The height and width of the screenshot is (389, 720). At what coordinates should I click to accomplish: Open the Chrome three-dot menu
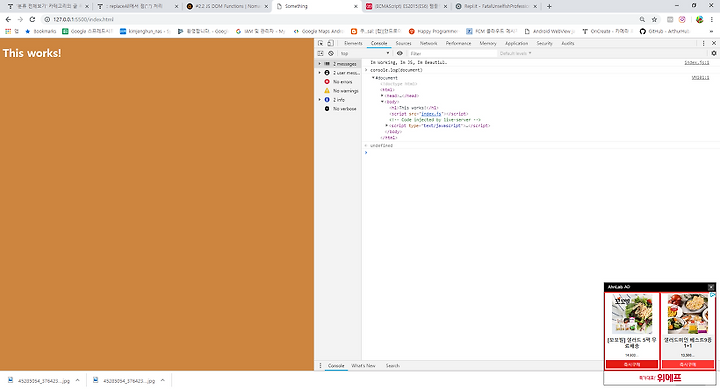pos(712,19)
